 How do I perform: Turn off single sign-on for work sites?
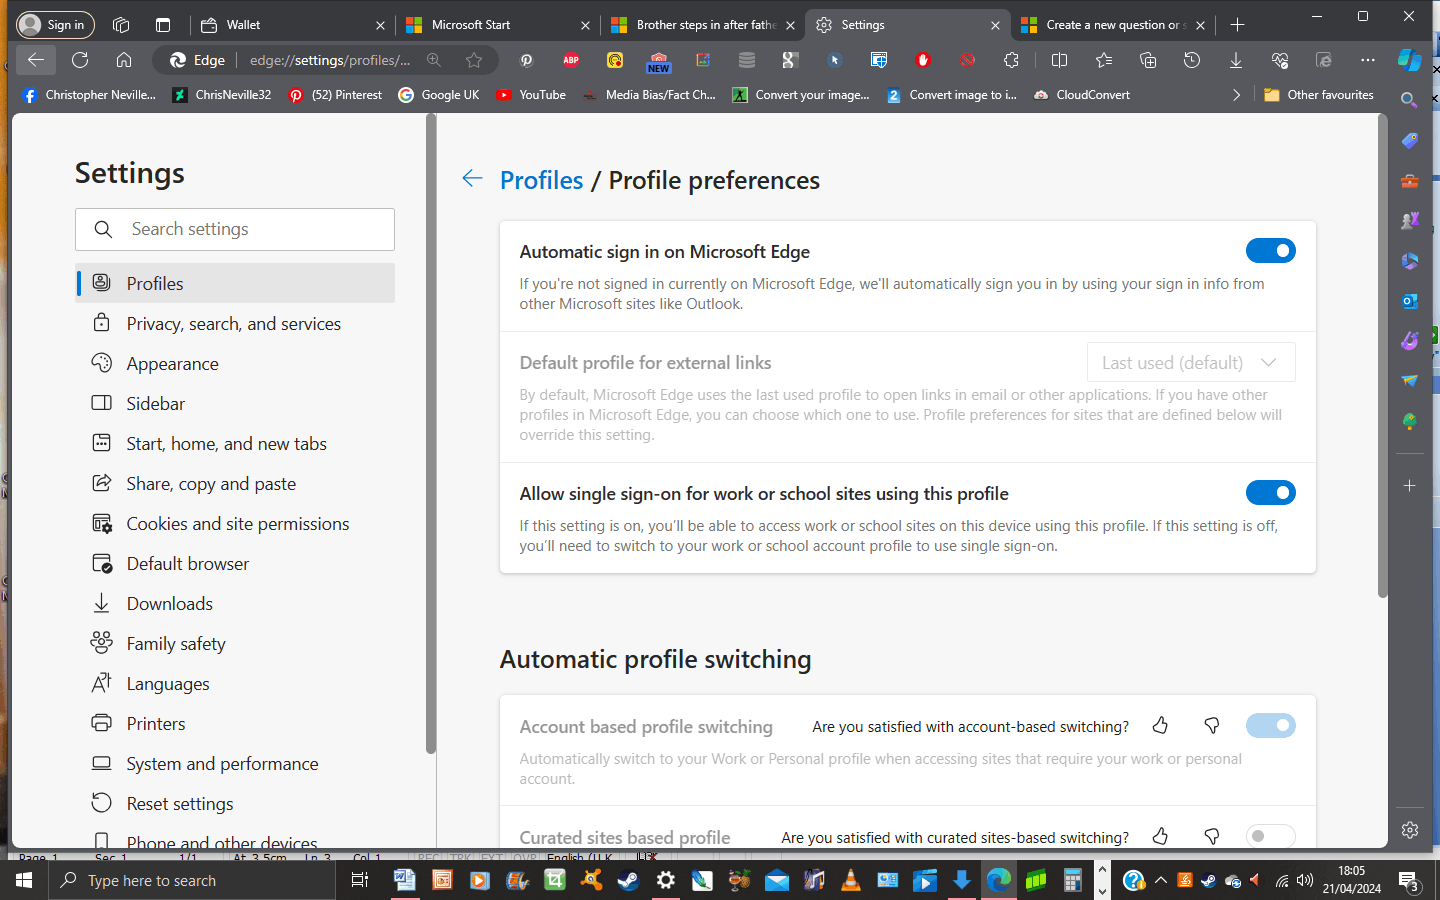(1270, 492)
